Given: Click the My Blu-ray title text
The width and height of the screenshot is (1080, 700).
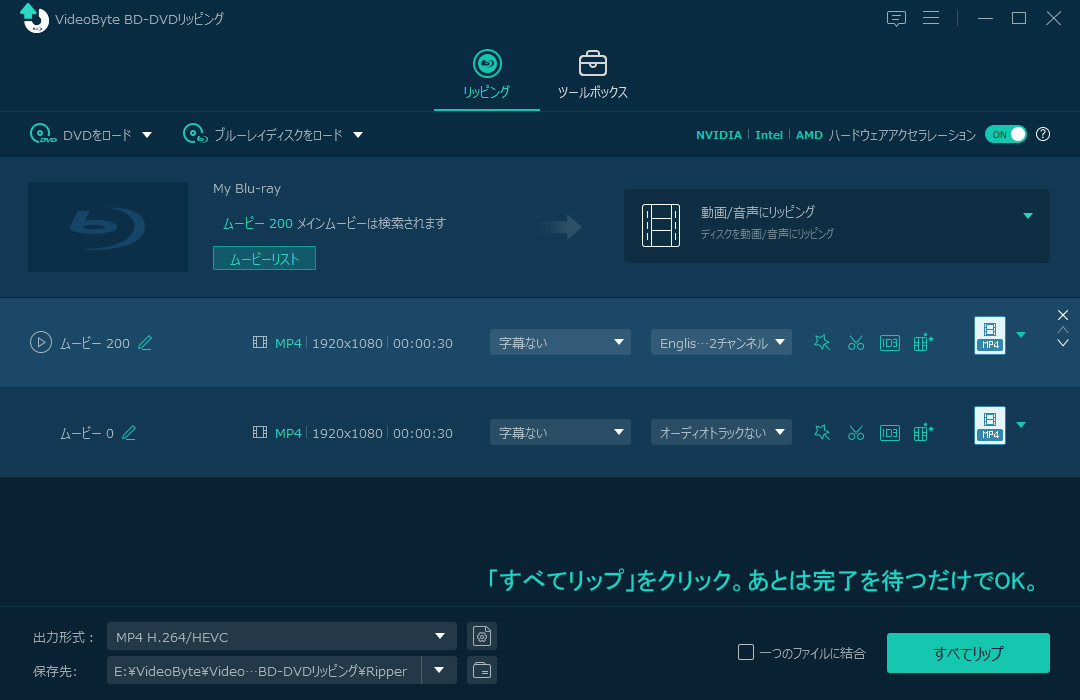Looking at the screenshot, I should [x=247, y=188].
